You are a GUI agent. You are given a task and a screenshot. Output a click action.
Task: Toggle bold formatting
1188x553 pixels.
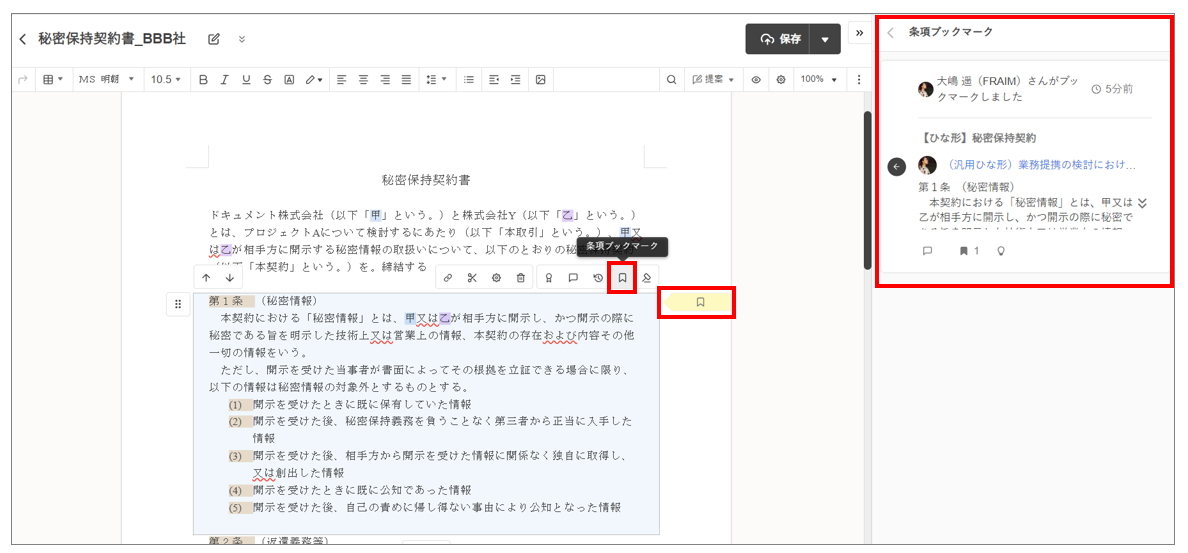pos(203,80)
